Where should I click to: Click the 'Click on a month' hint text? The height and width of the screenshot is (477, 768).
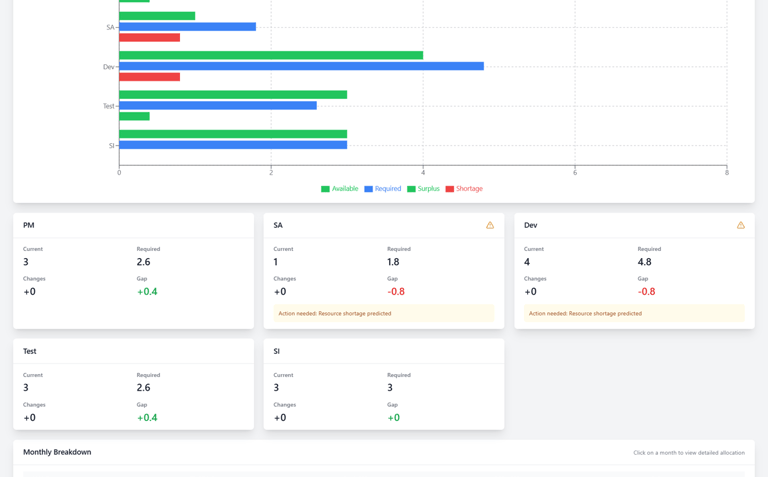point(689,453)
